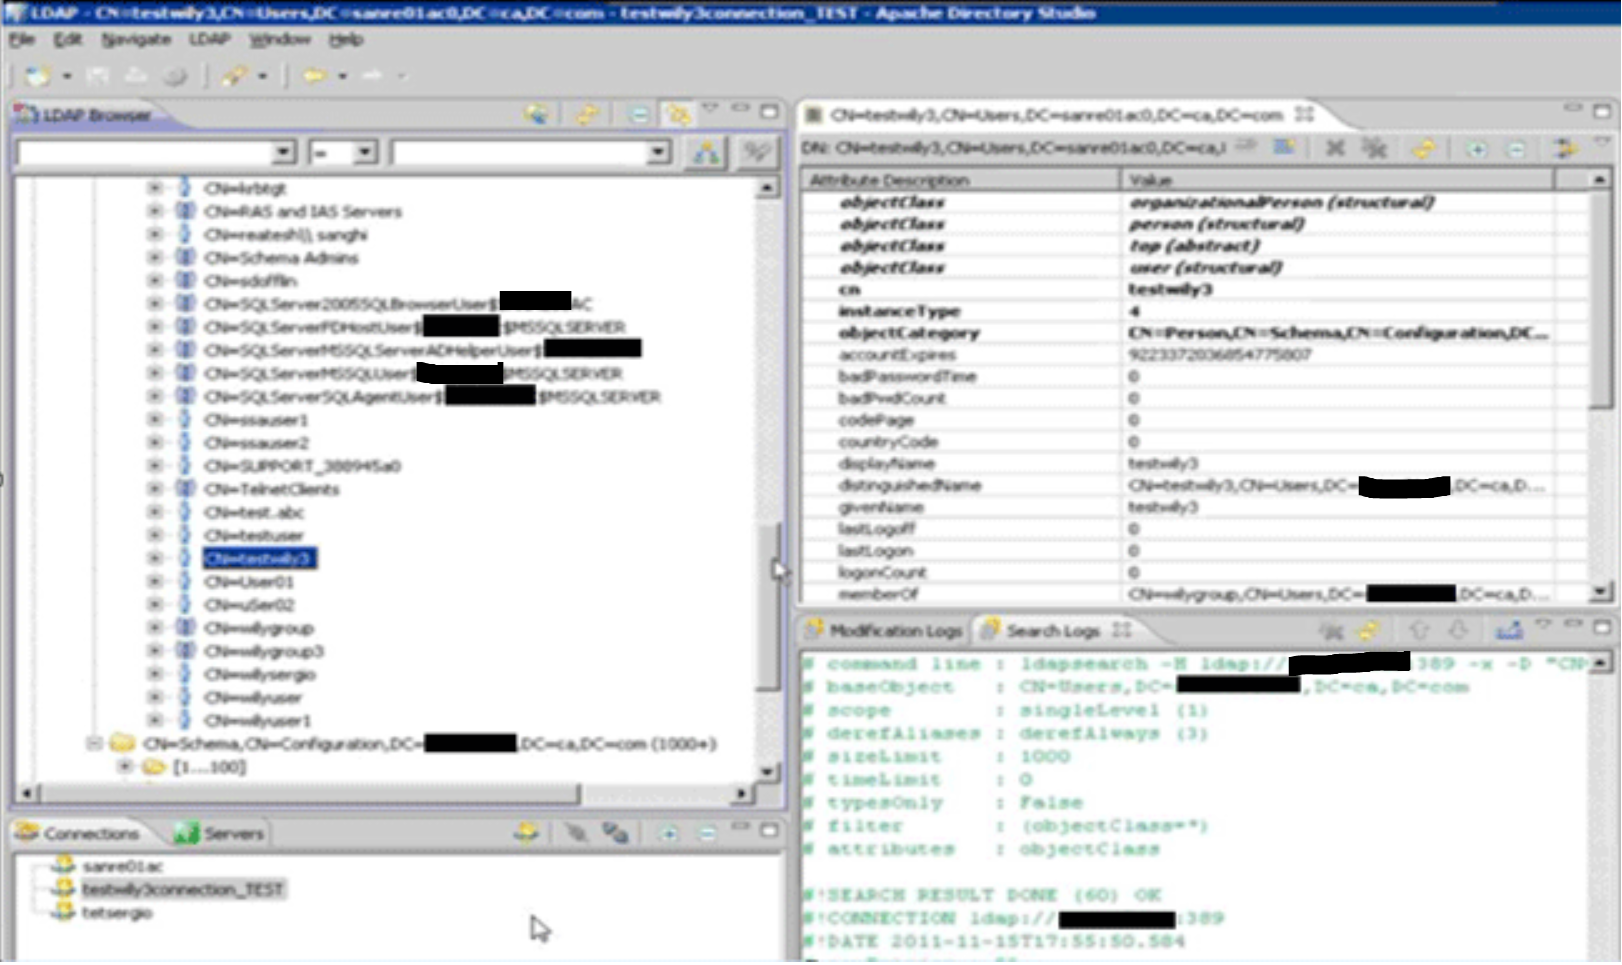This screenshot has width=1622, height=965.
Task: Expand the [1...100] folder node
Action: pyautogui.click(x=125, y=766)
